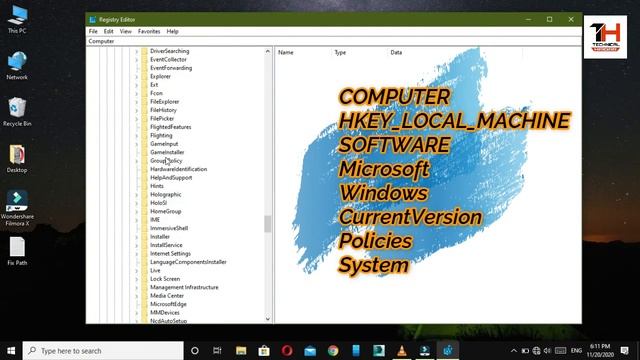This screenshot has height=360, width=640.
Task: Expand the Lock Screen key
Action: 137,279
